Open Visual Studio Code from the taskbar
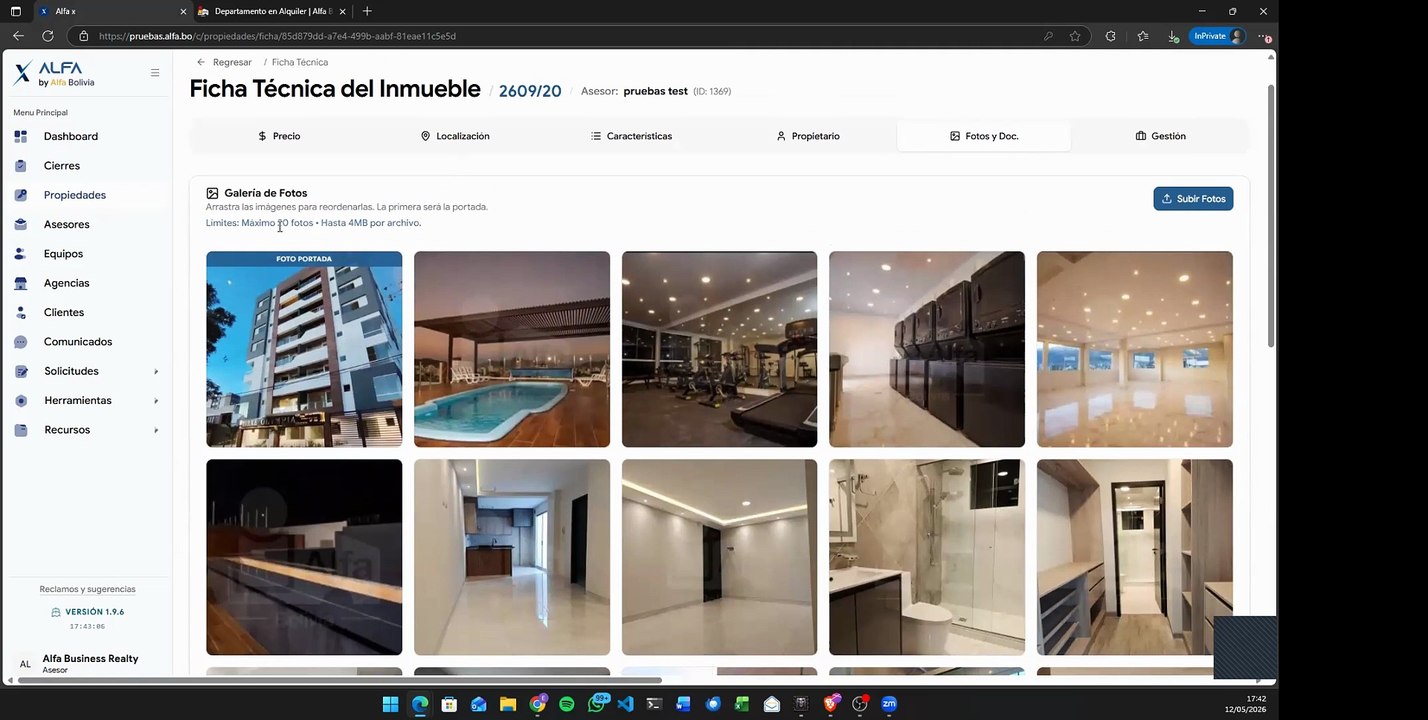Image resolution: width=1428 pixels, height=720 pixels. [x=625, y=704]
